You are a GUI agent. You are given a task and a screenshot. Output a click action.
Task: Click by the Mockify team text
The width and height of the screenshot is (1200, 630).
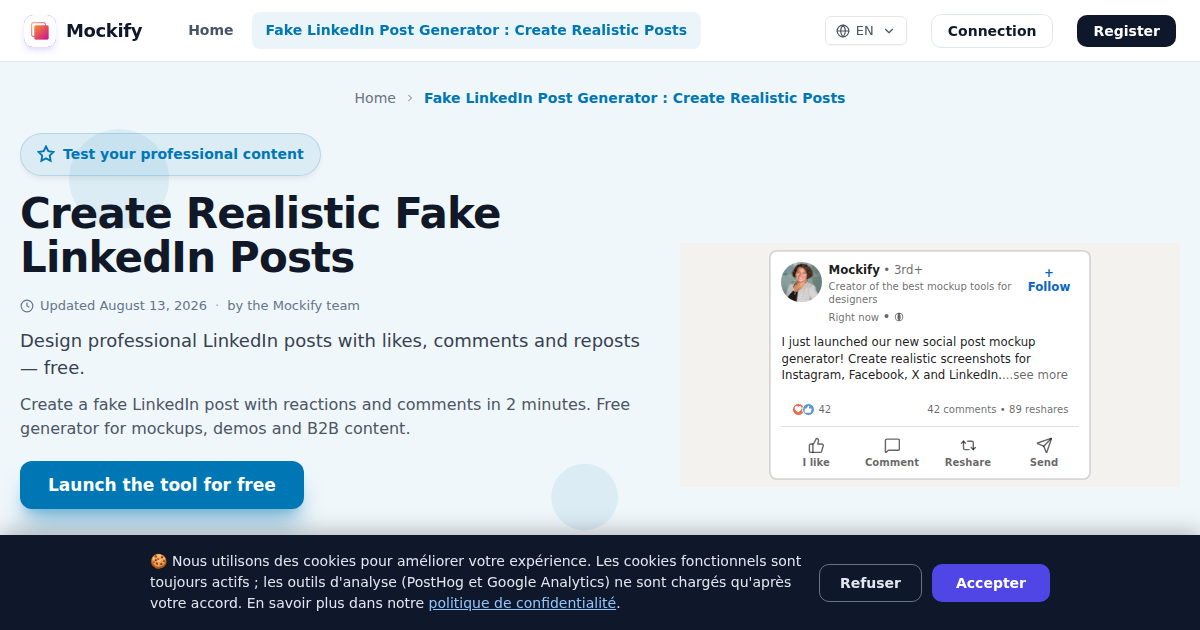293,306
